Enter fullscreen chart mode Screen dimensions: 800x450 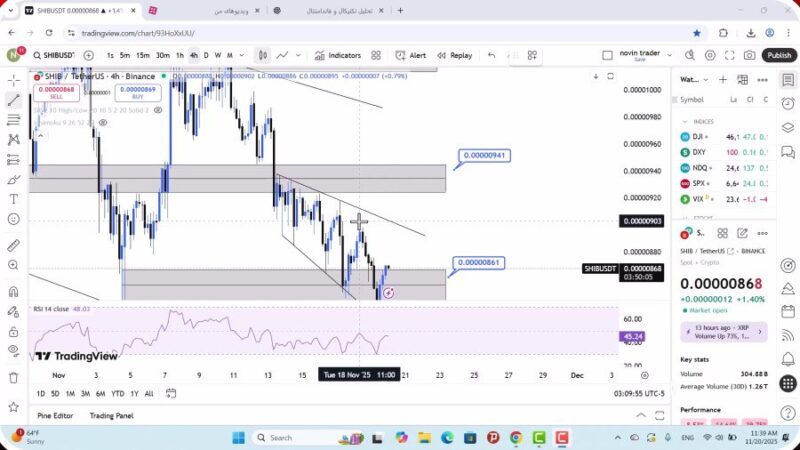pos(731,56)
